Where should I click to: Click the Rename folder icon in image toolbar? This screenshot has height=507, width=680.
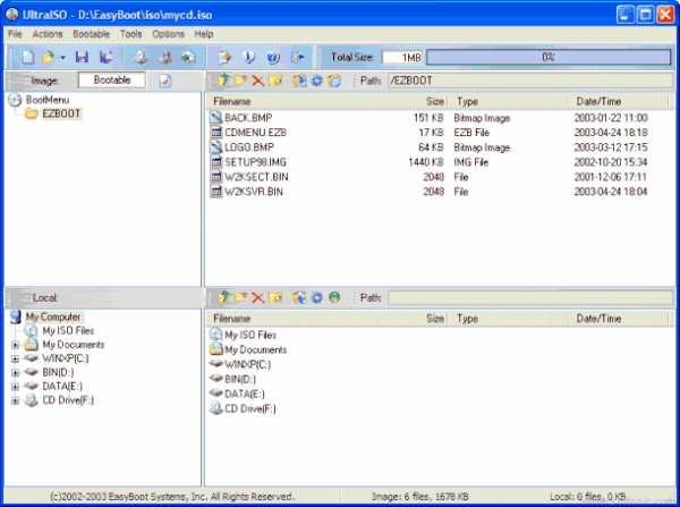tap(276, 80)
